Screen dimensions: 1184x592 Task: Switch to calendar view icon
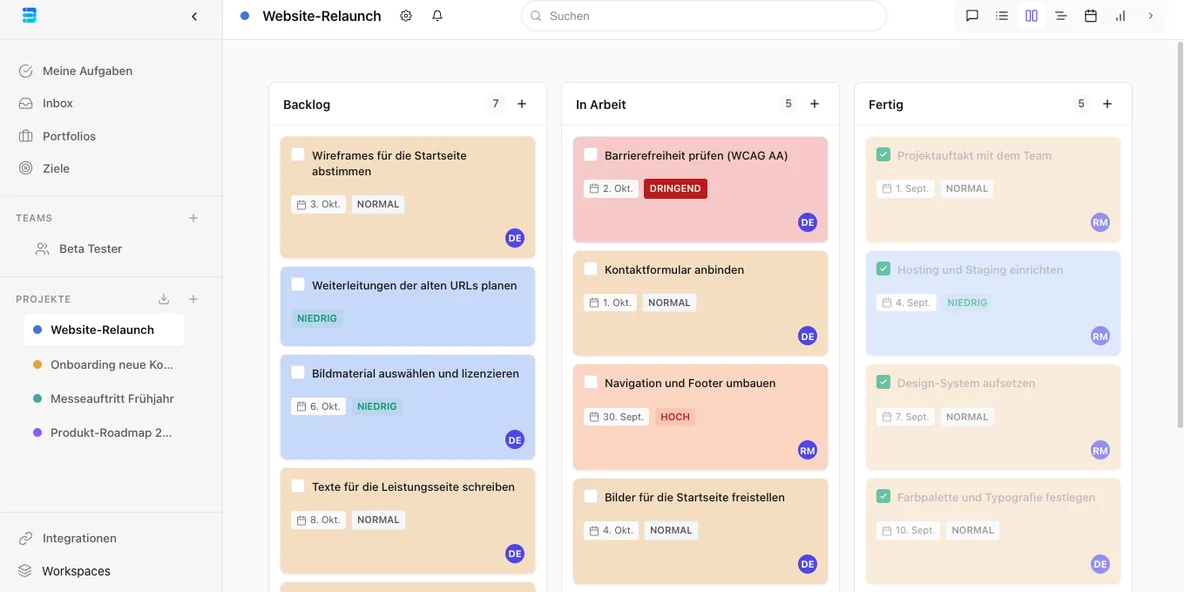coord(1090,16)
